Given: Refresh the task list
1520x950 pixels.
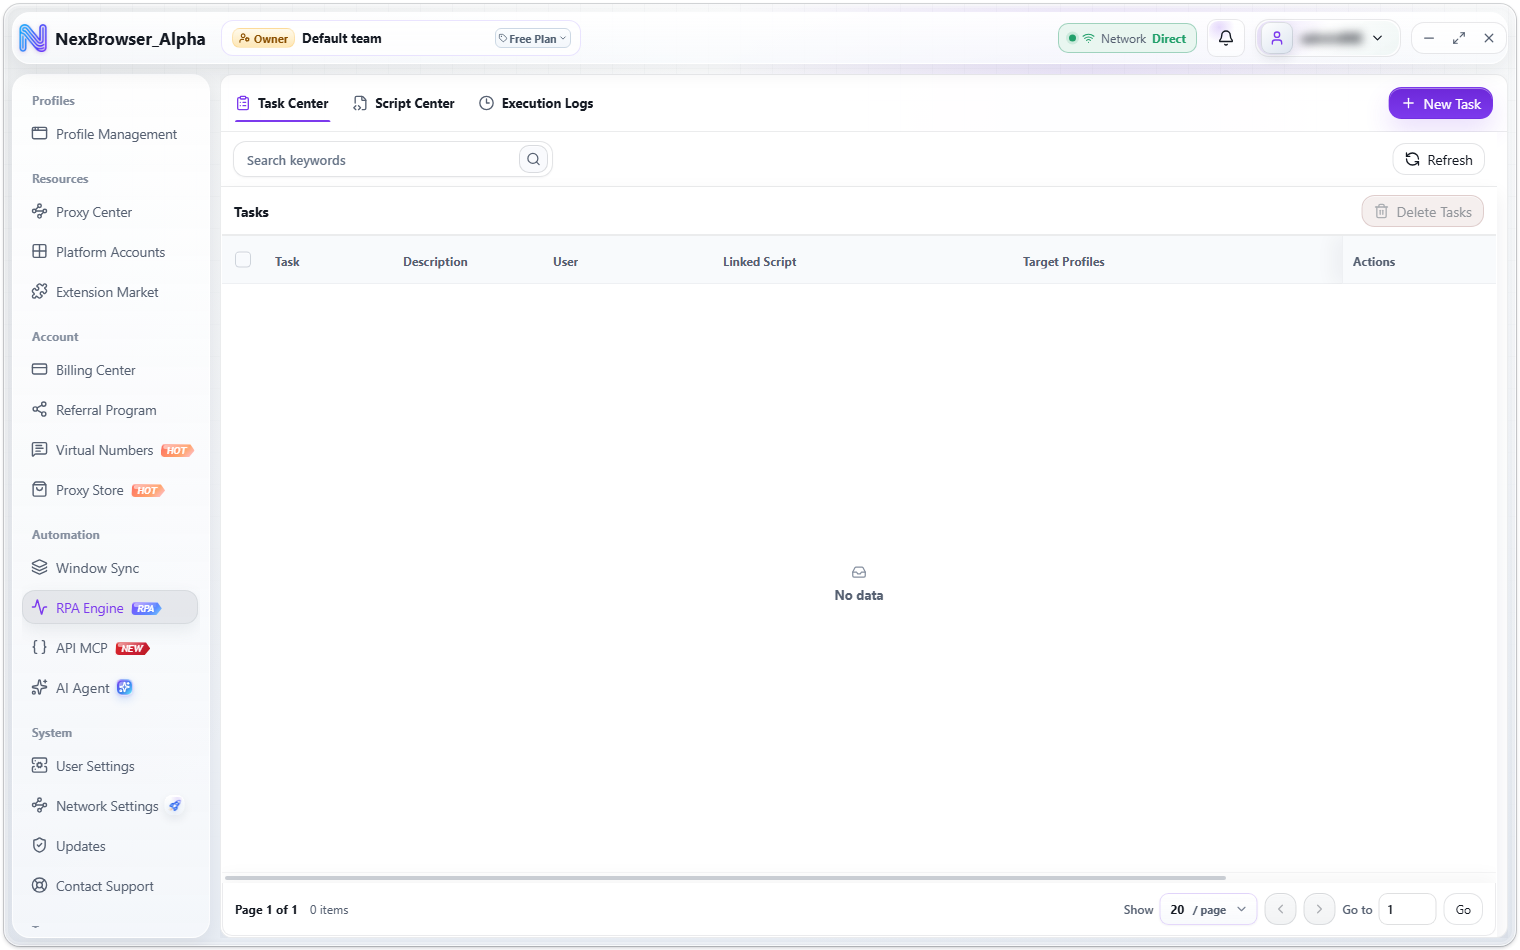Looking at the screenshot, I should [1438, 160].
